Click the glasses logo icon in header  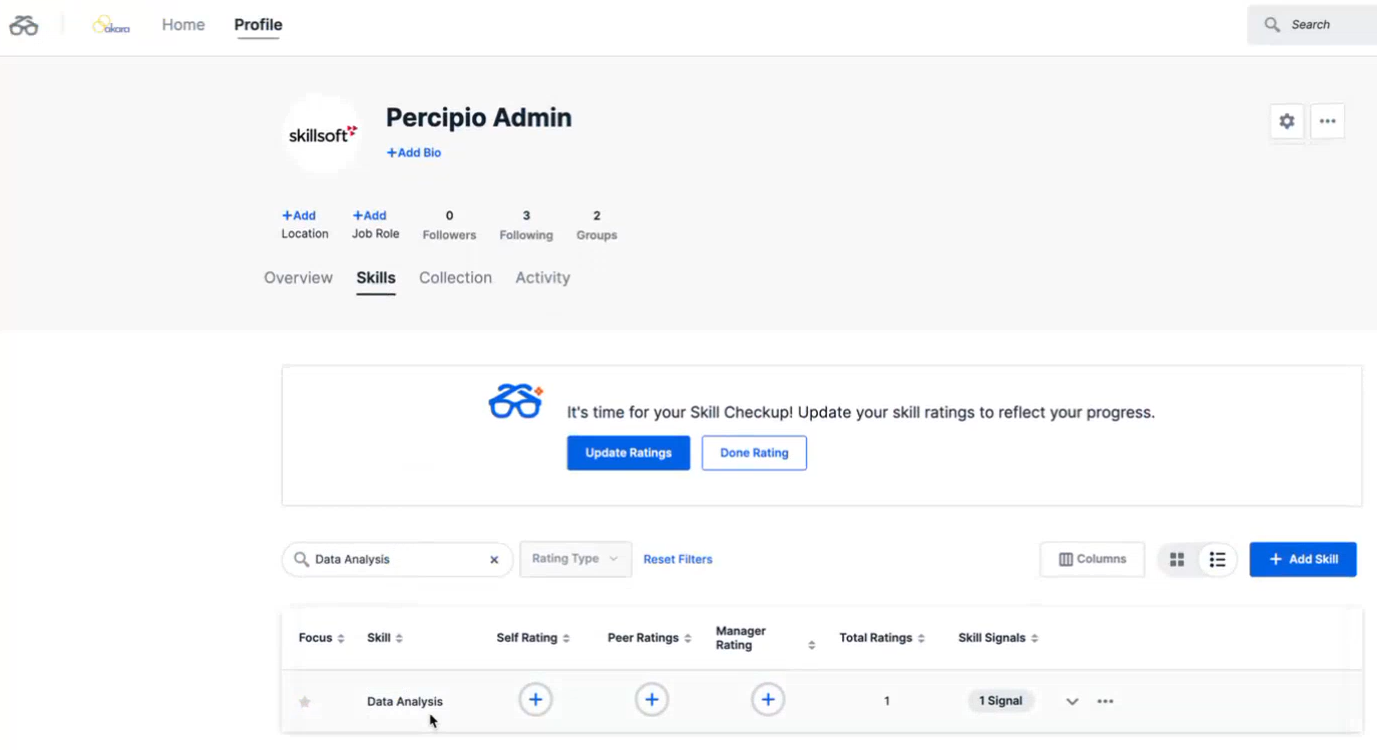(24, 25)
